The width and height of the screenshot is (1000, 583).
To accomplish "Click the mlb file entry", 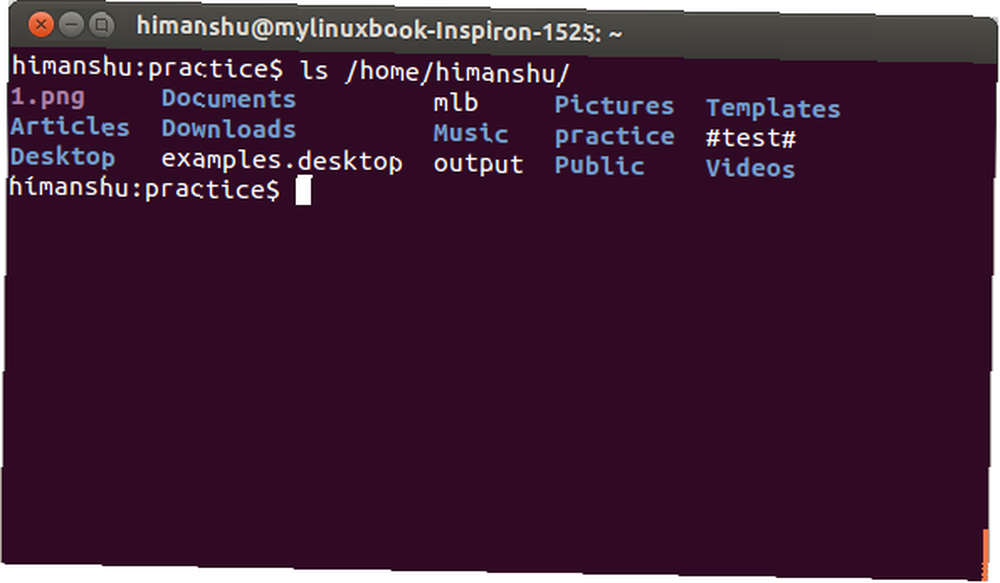I will coord(455,103).
